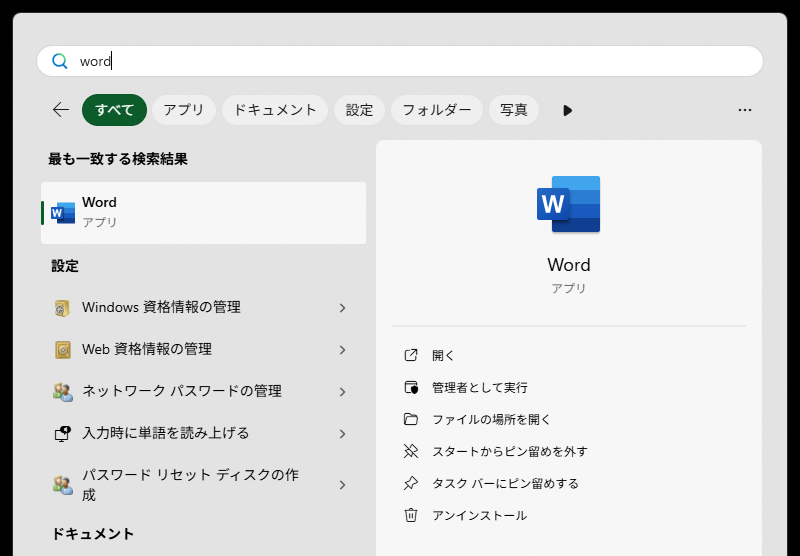
Task: Switch to the ドキュメント filter tab
Action: click(275, 110)
